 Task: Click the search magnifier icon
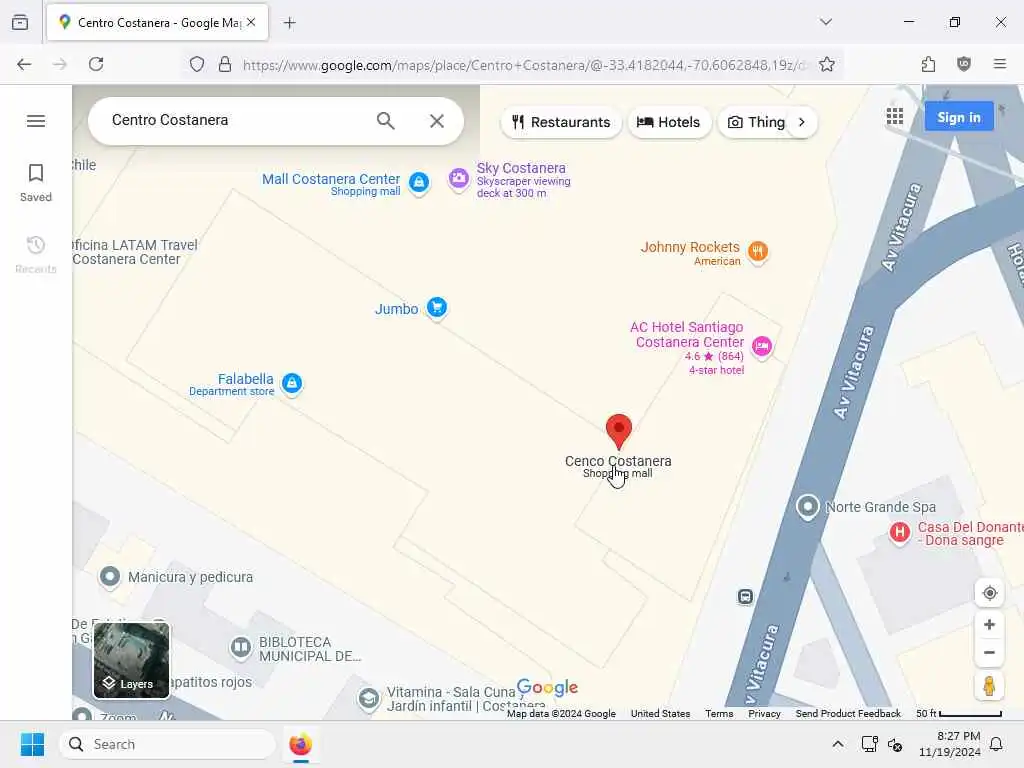pyautogui.click(x=385, y=121)
